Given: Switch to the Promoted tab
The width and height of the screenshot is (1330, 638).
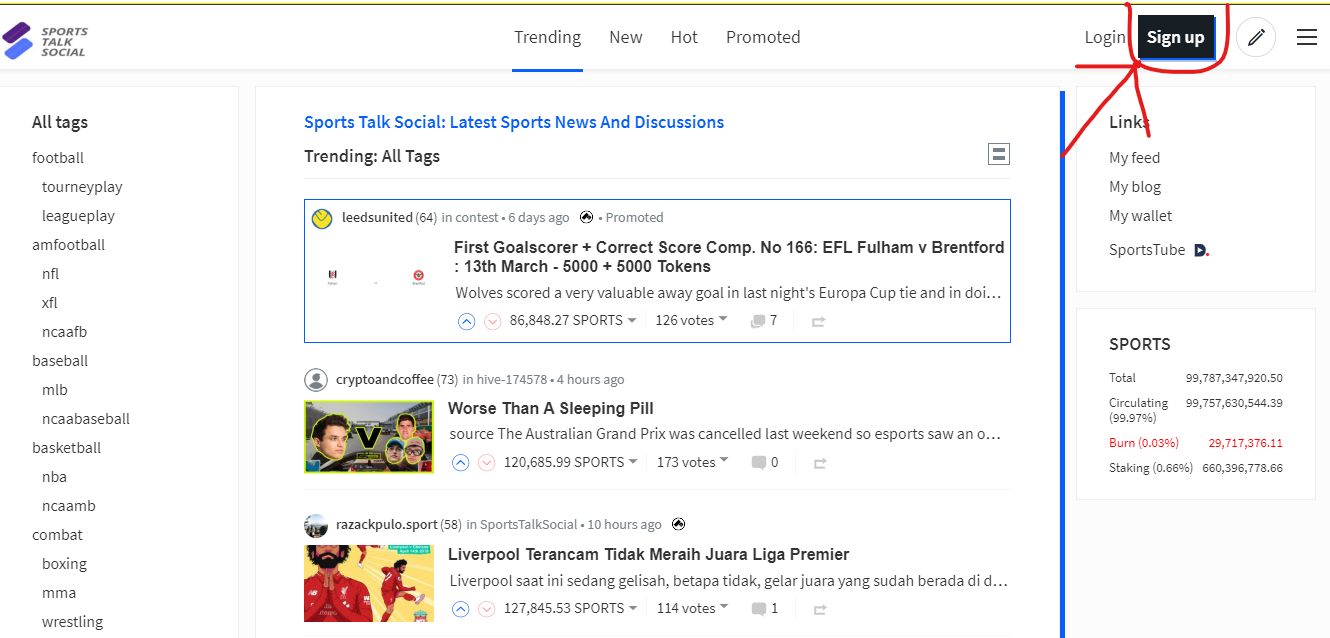Looking at the screenshot, I should (763, 37).
